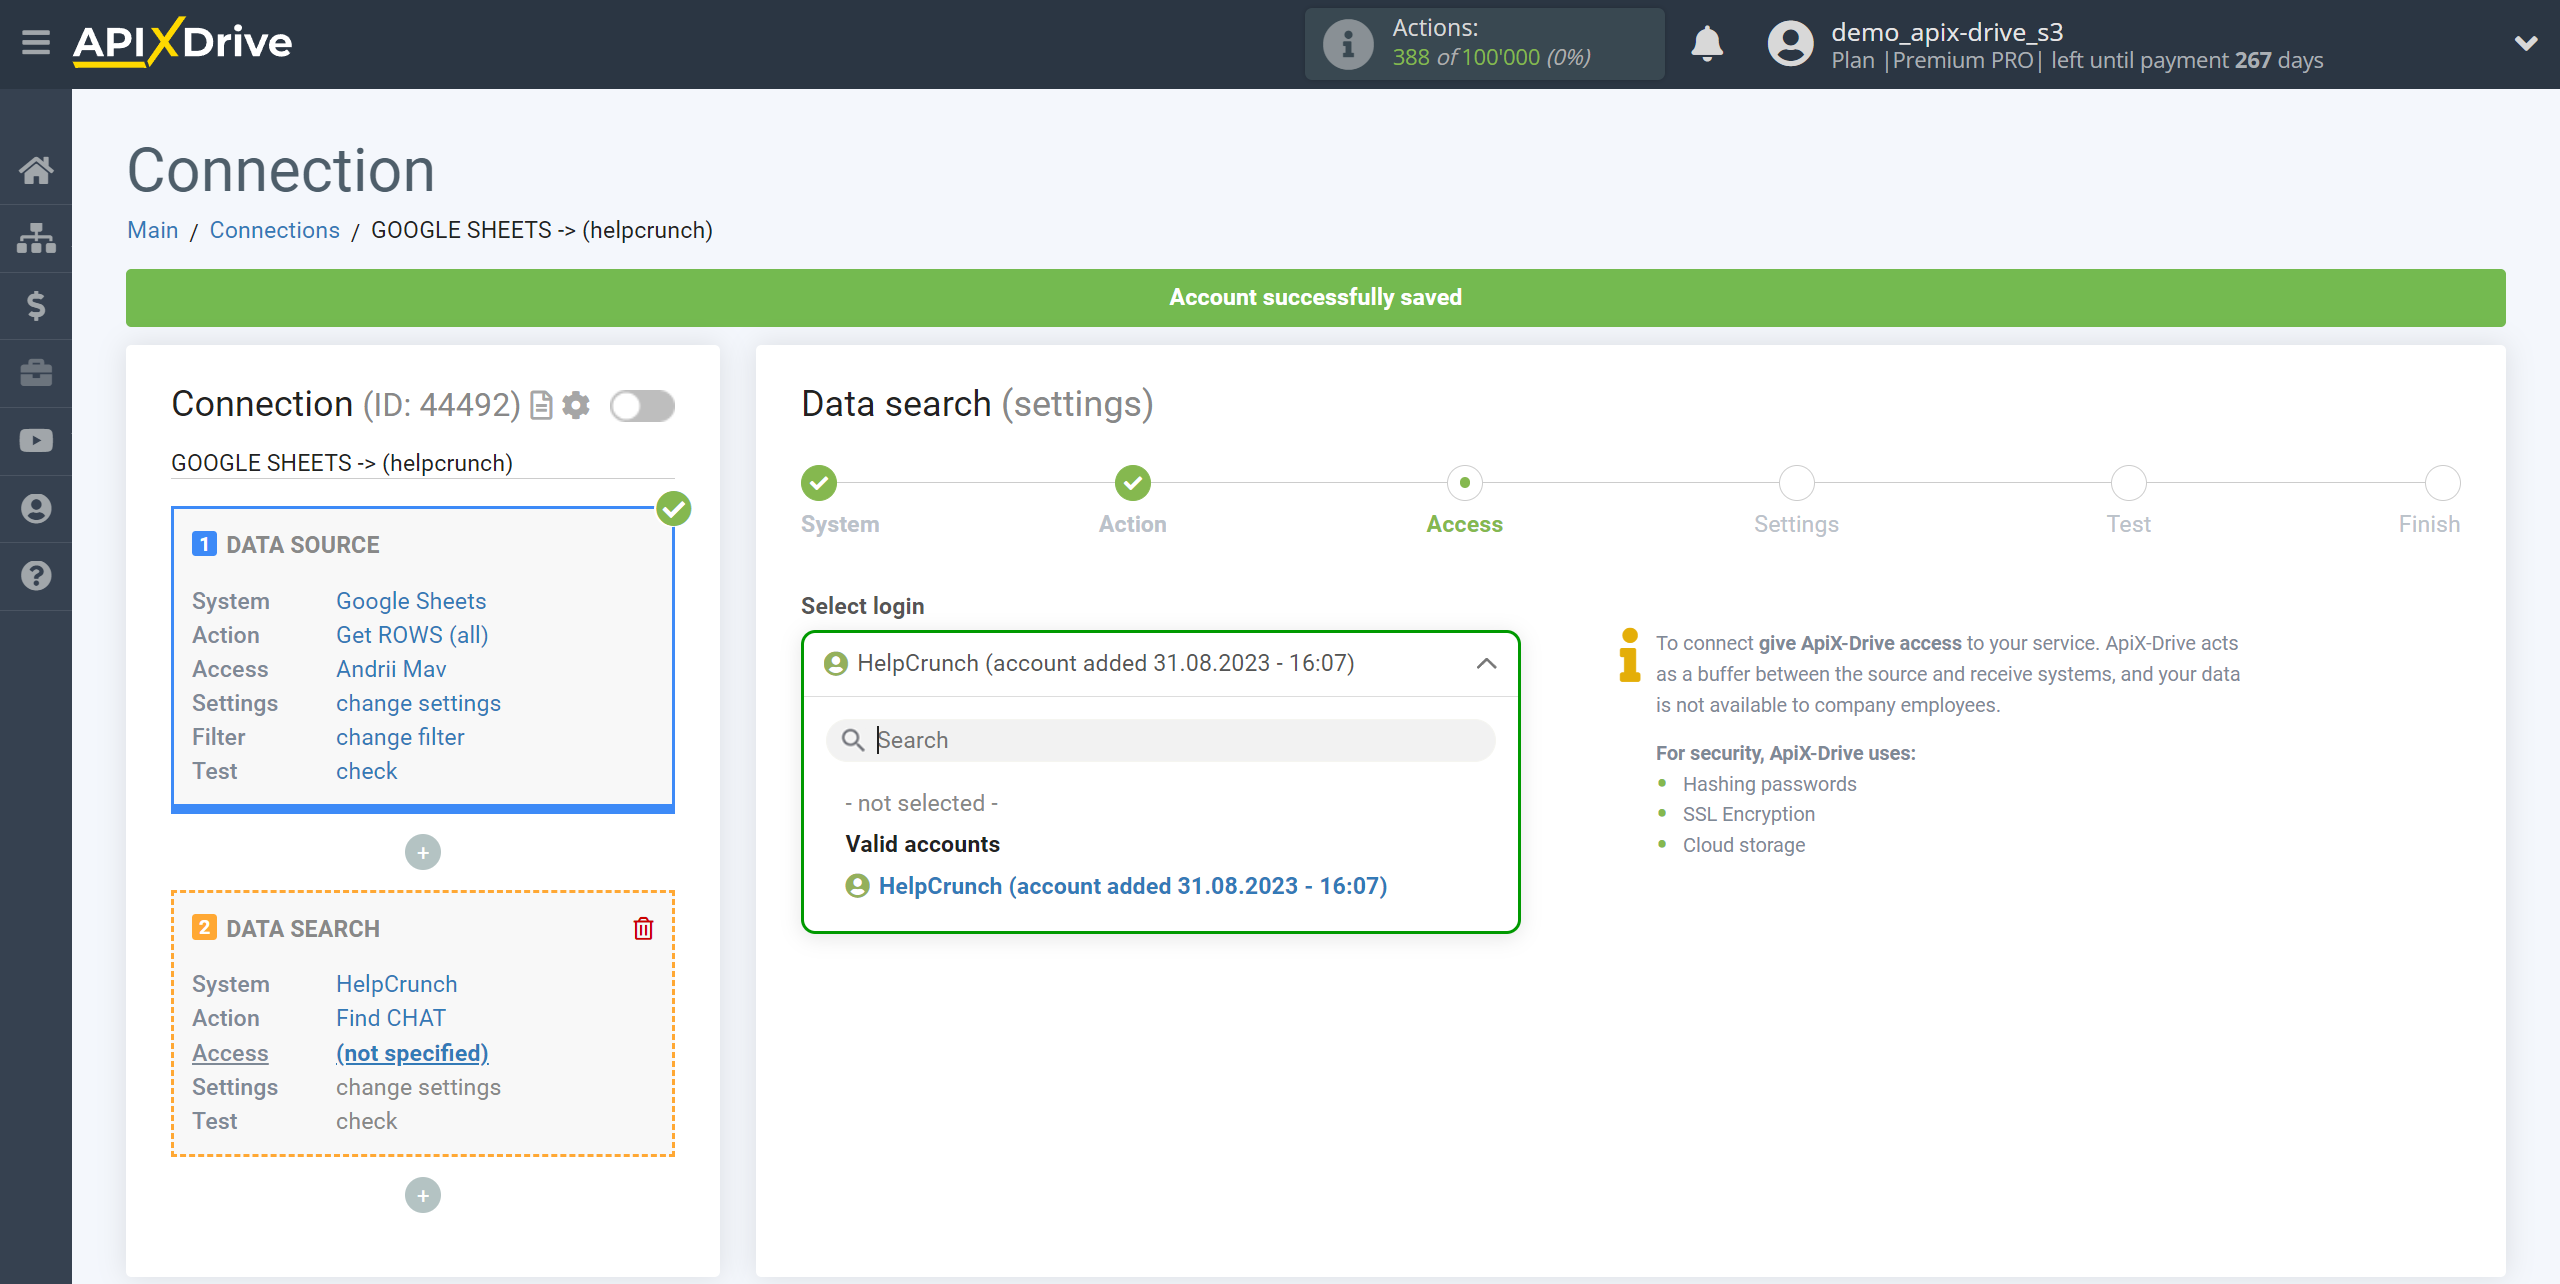The height and width of the screenshot is (1284, 2560).
Task: Select the account dropdown chevron up
Action: pos(1485,663)
